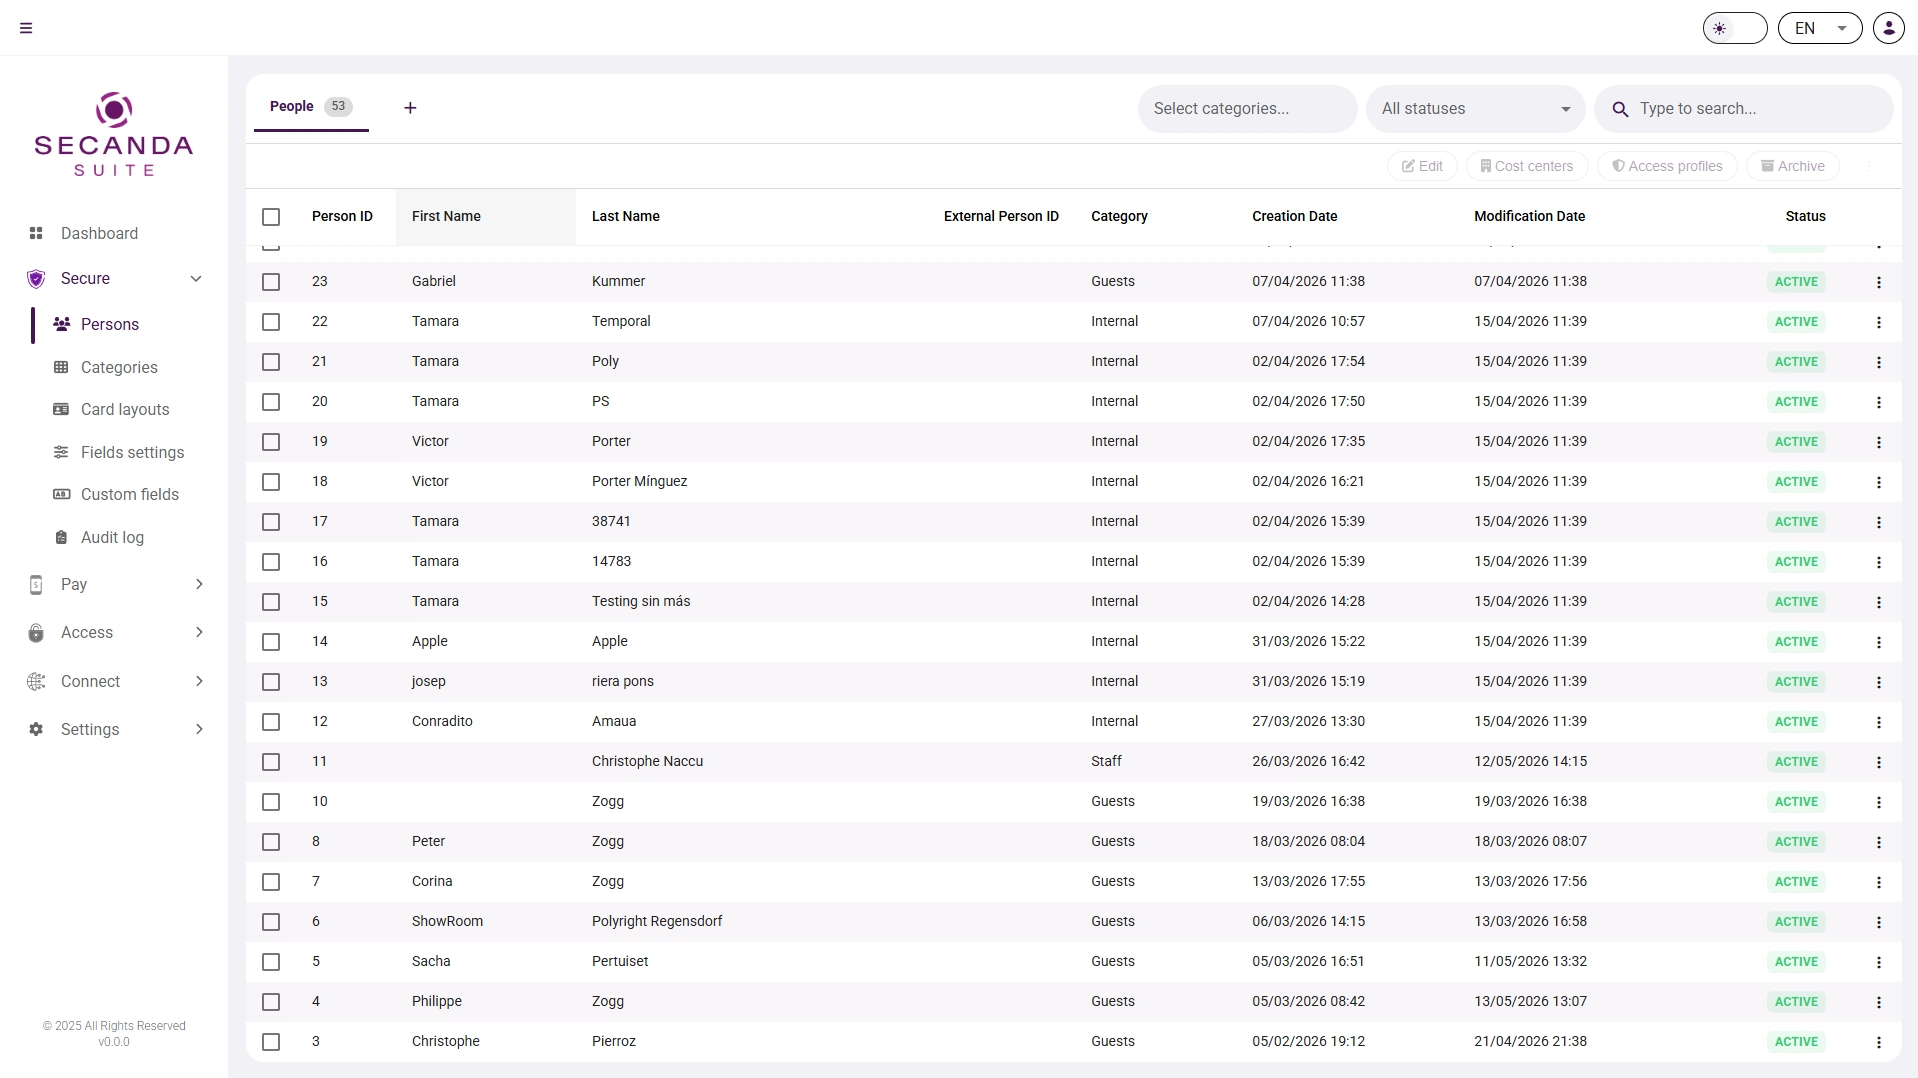
Task: Select all rows with header checkbox
Action: pyautogui.click(x=271, y=217)
